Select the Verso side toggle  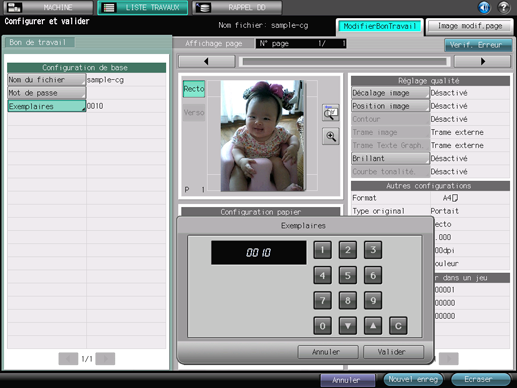194,113
